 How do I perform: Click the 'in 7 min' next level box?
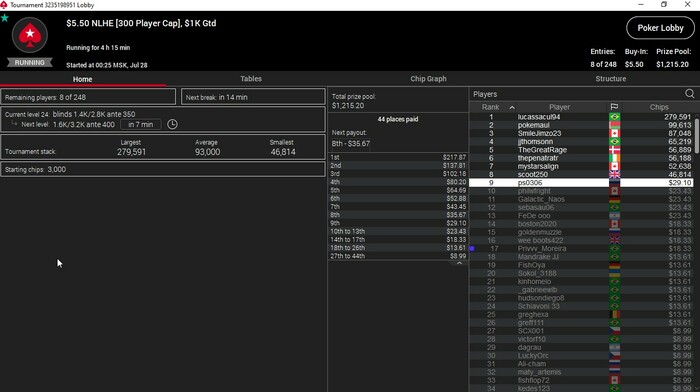tap(141, 125)
